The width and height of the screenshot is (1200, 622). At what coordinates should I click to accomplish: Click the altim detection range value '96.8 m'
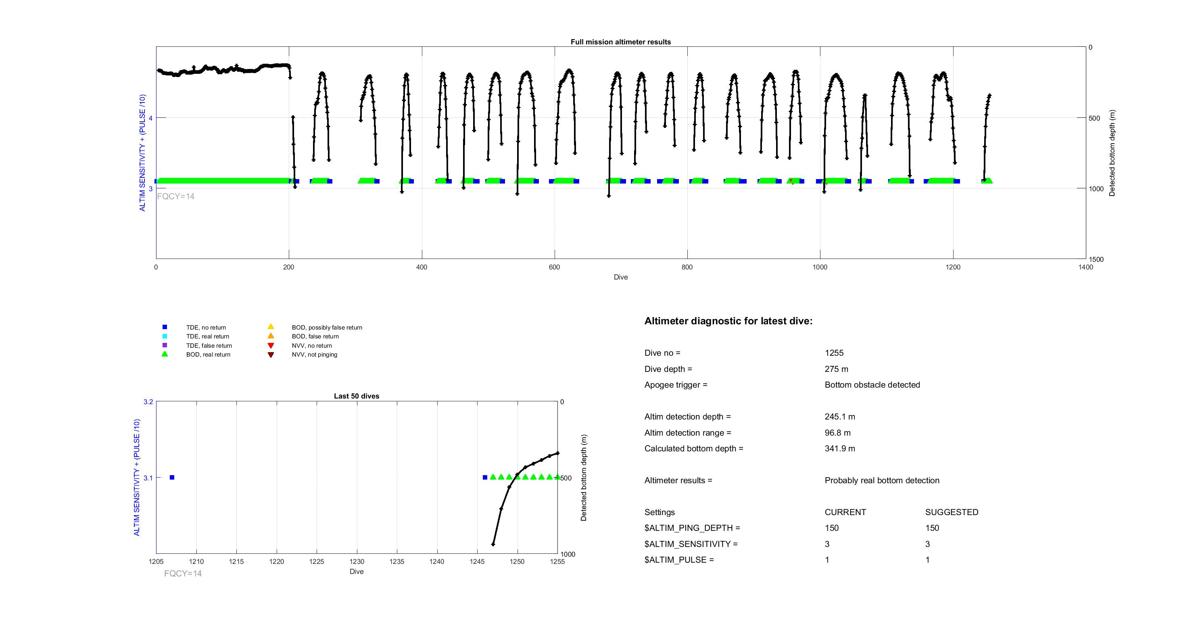click(x=838, y=433)
